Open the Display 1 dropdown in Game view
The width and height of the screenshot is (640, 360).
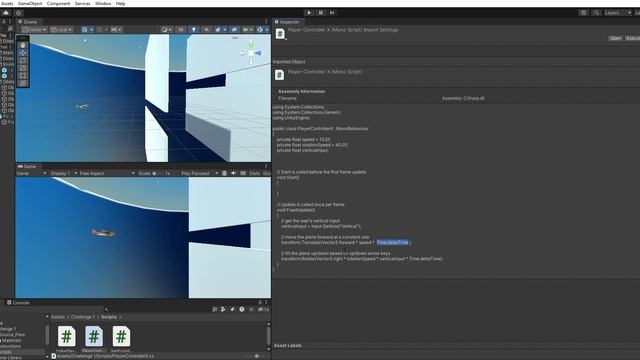click(63, 173)
